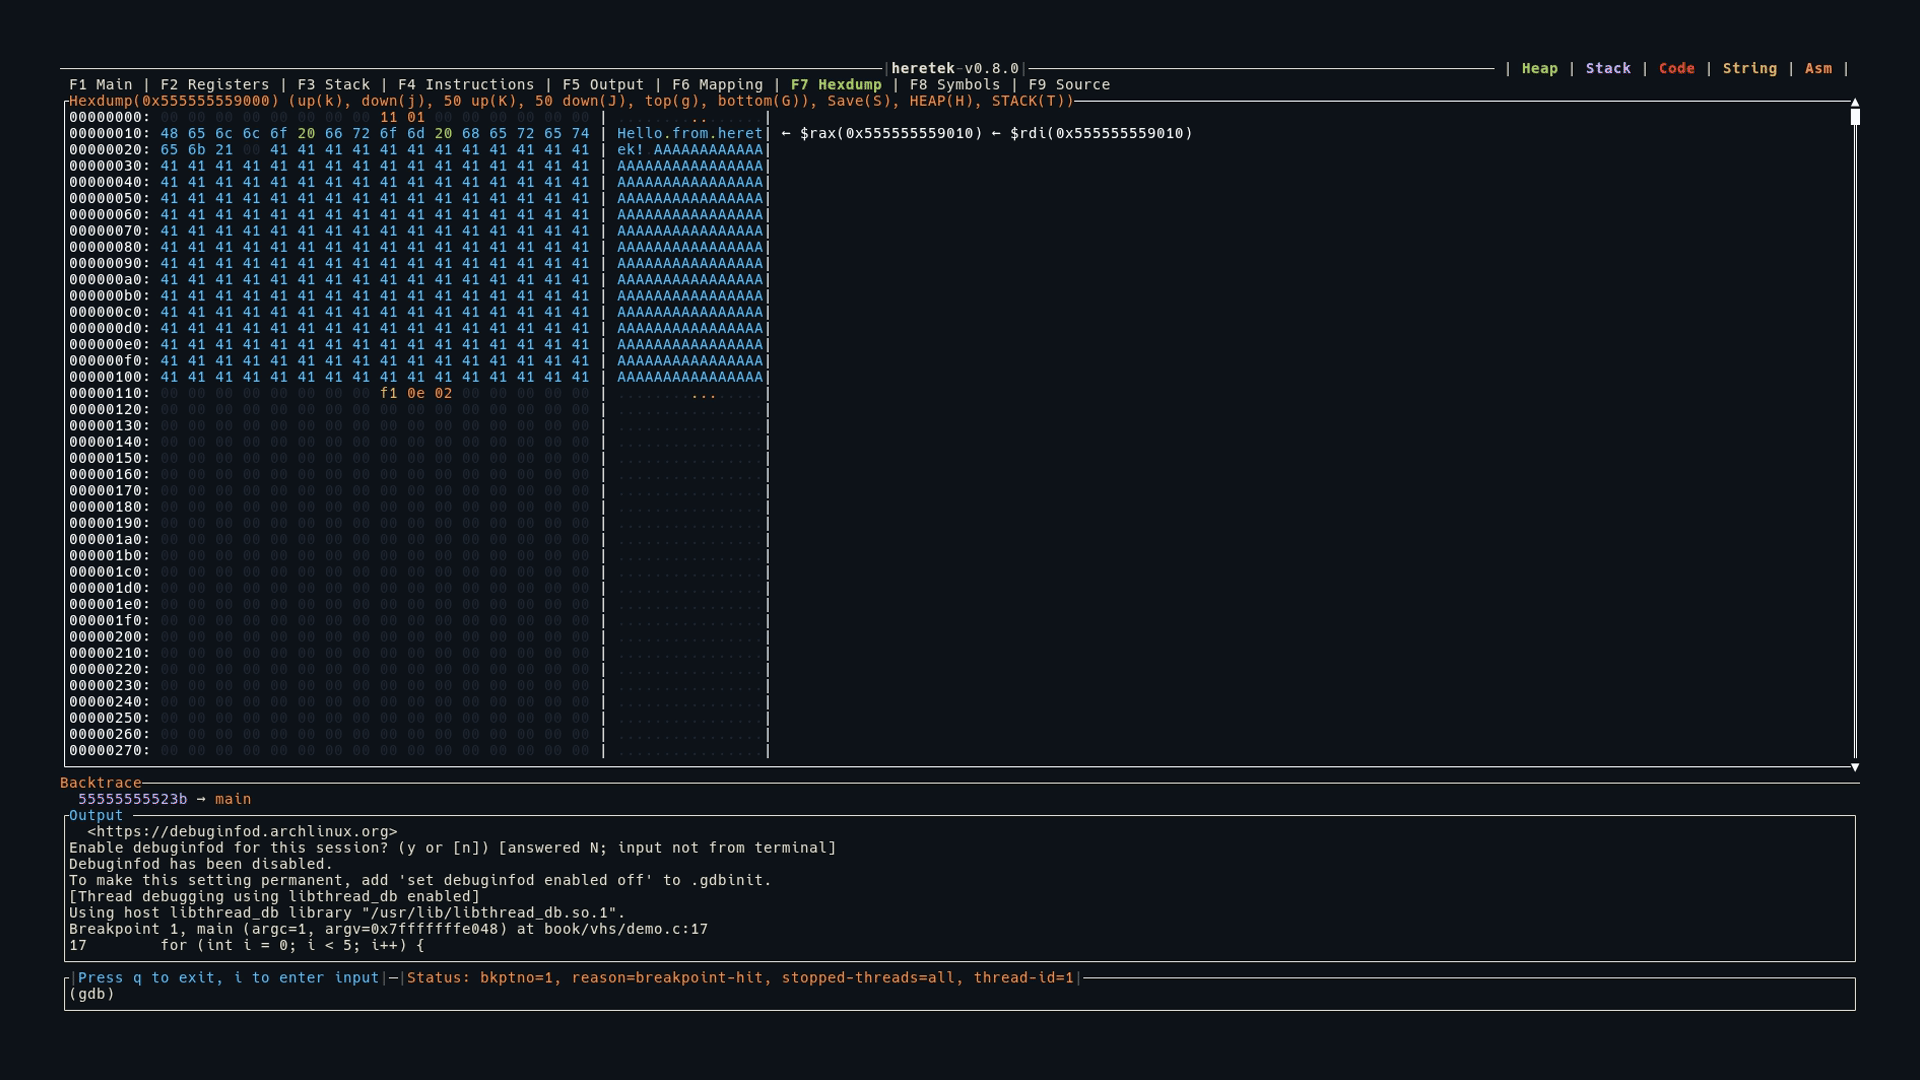The image size is (1920, 1080).
Task: Click the hexdump scrollbar up arrow
Action: (x=1855, y=102)
